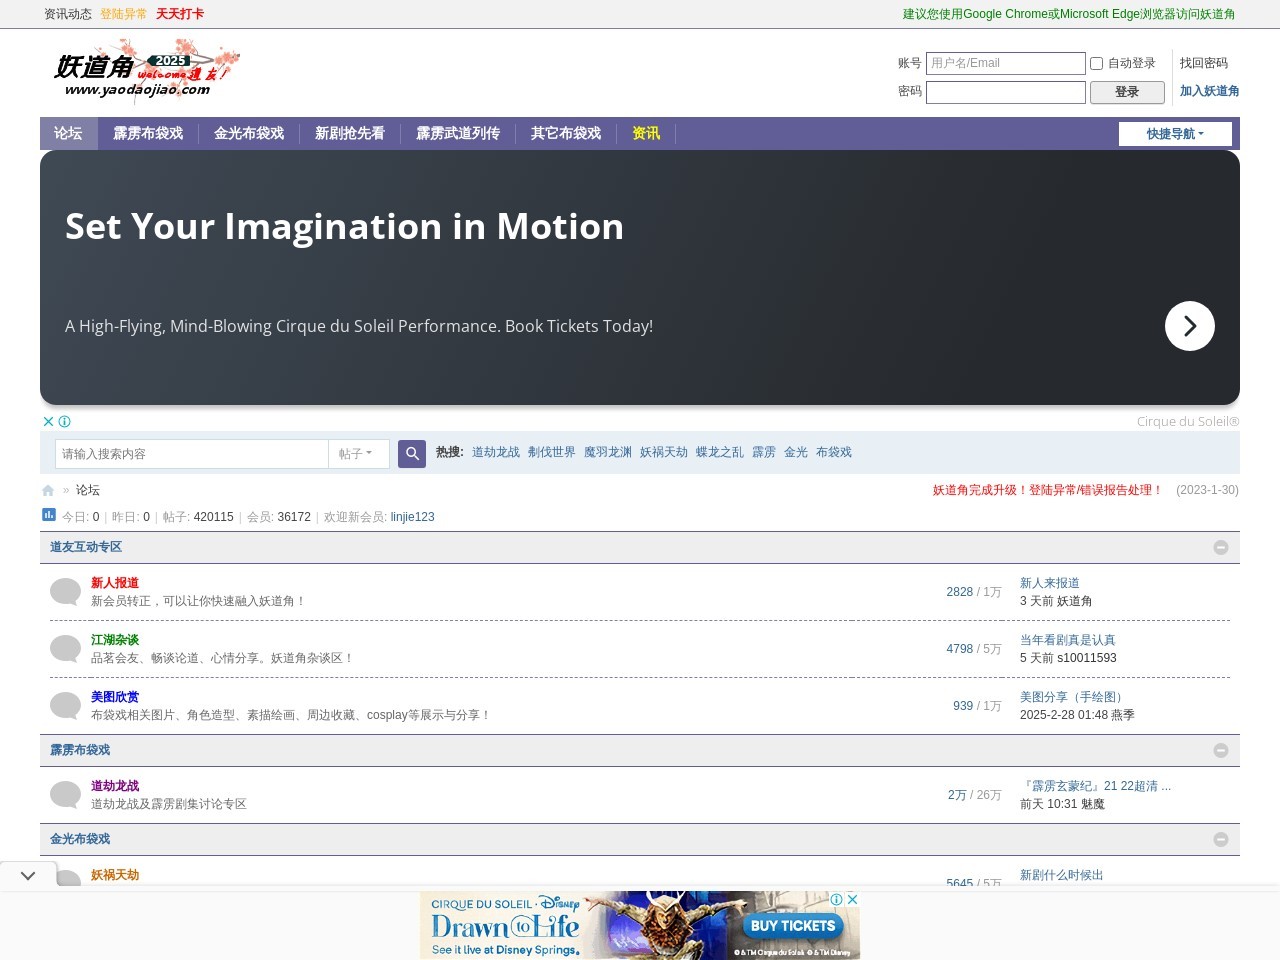
Task: Open the 妖祸天劫 forum title
Action: [x=115, y=875]
